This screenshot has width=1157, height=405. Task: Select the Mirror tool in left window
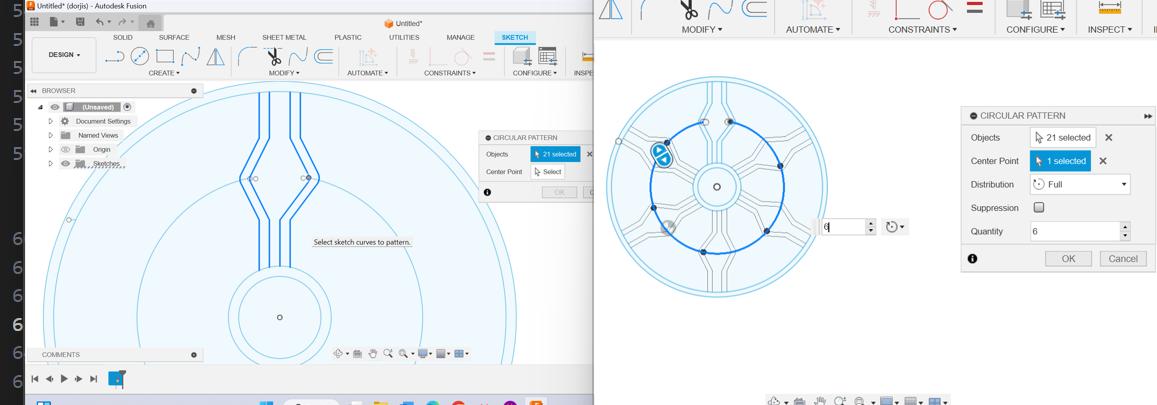(215, 56)
